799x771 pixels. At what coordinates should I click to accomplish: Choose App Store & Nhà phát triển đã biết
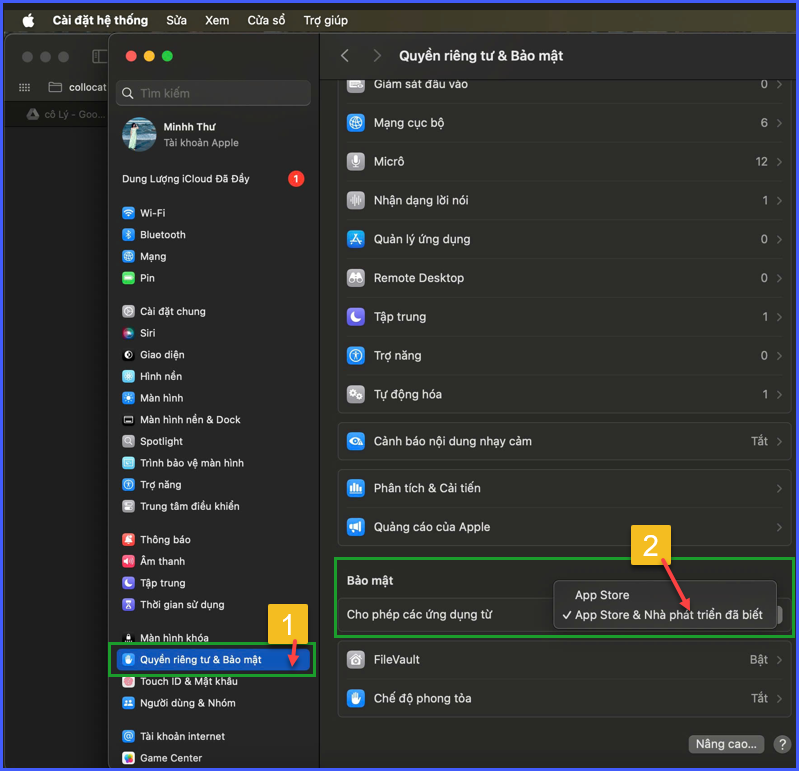pos(668,615)
